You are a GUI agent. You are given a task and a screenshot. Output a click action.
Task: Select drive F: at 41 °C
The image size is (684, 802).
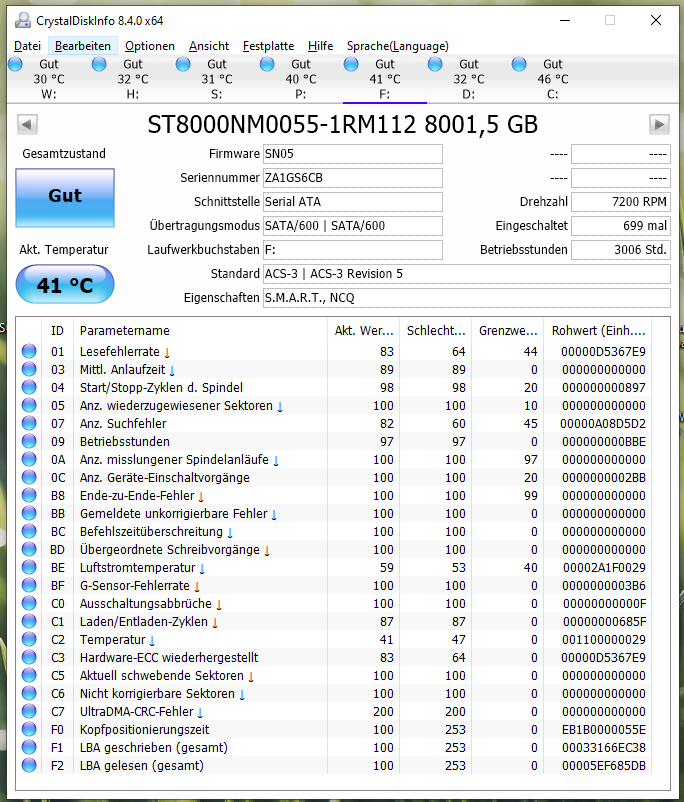(x=385, y=79)
